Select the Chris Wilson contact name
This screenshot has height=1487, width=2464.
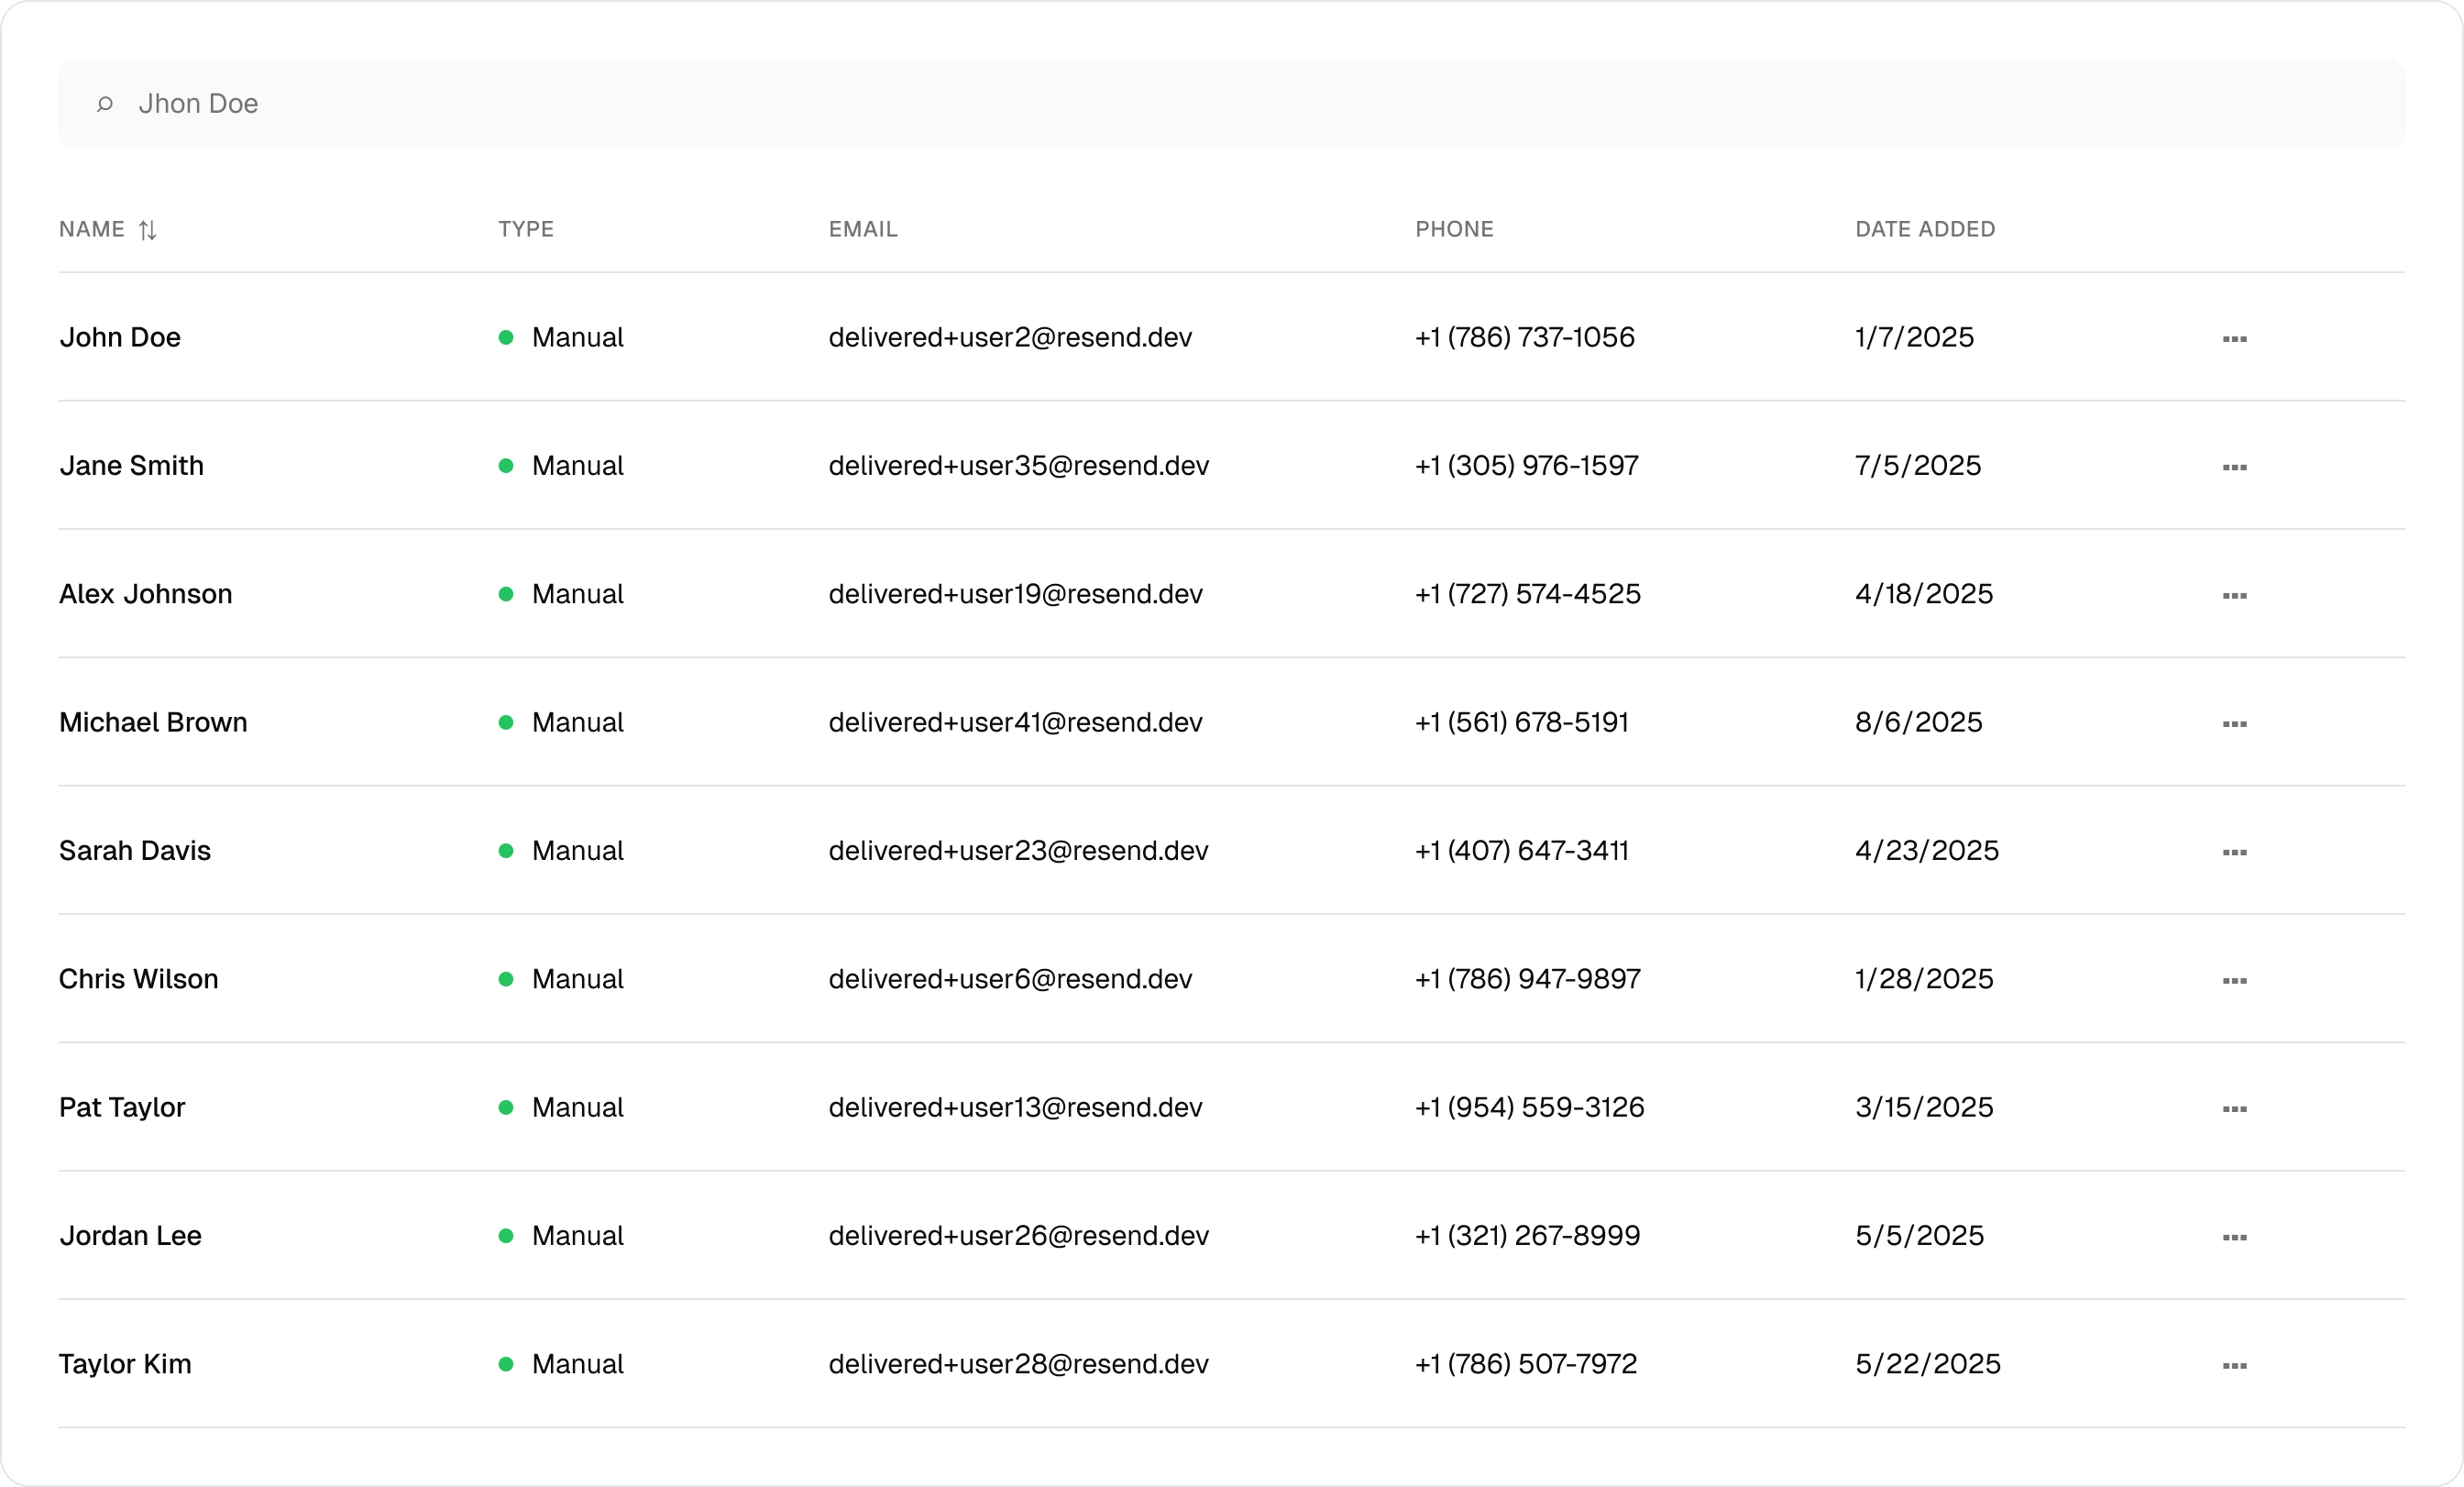139,979
